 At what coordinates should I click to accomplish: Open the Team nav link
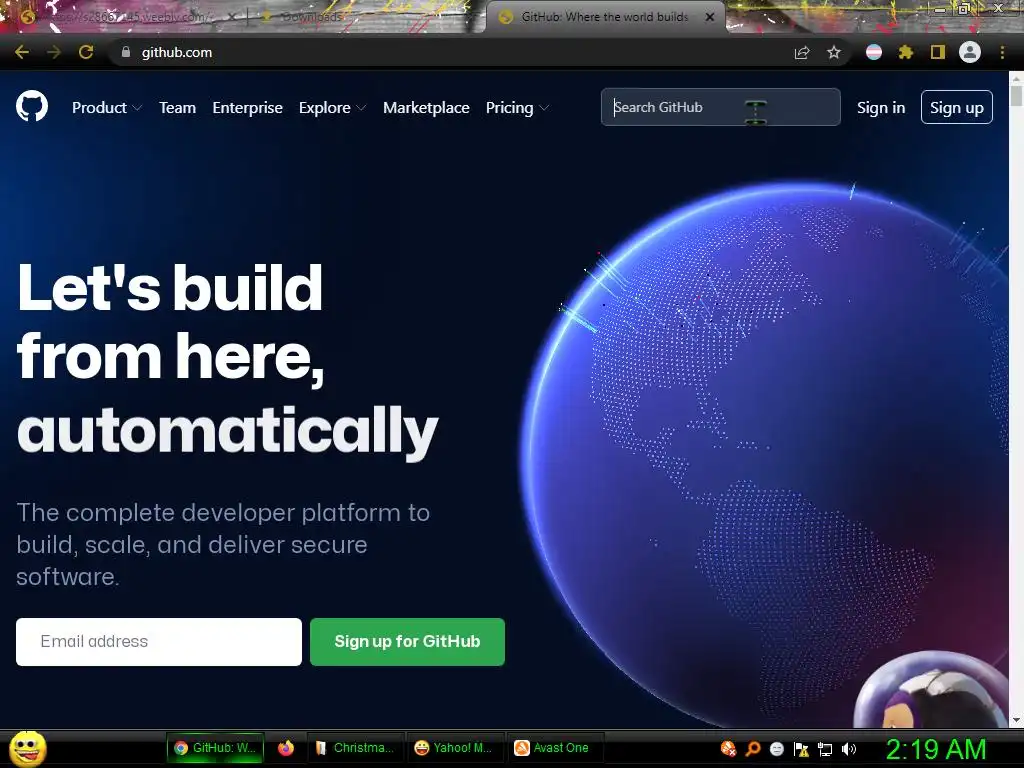tap(178, 108)
